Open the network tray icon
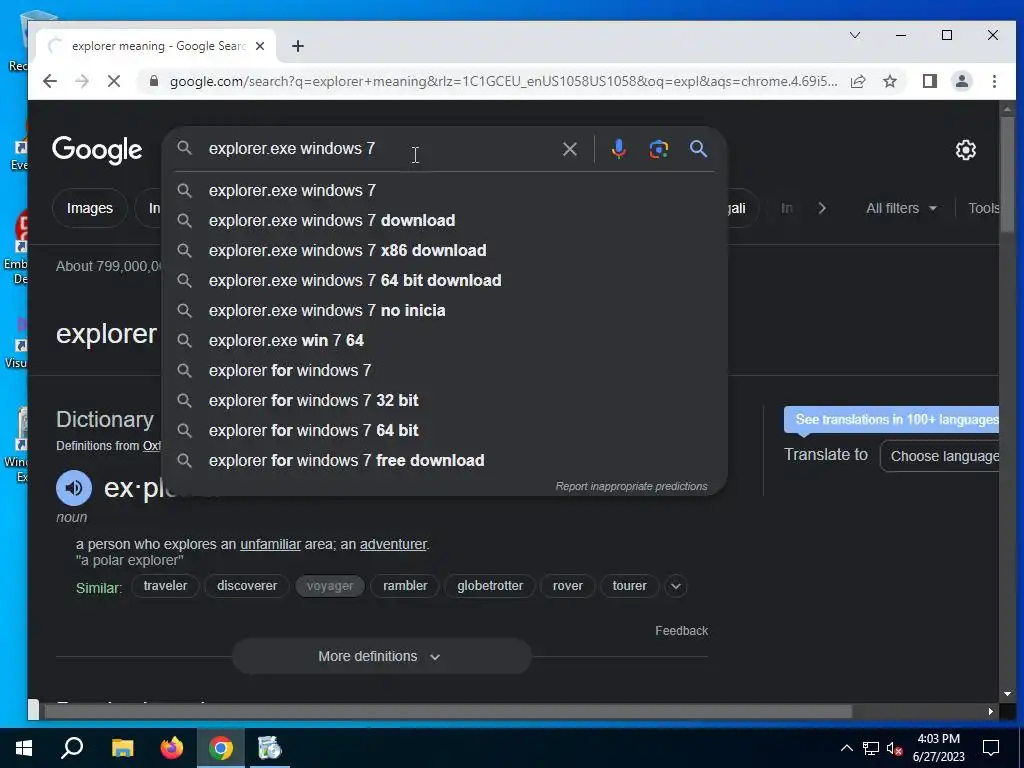Screen dimensions: 1024x768 pyautogui.click(x=871, y=748)
